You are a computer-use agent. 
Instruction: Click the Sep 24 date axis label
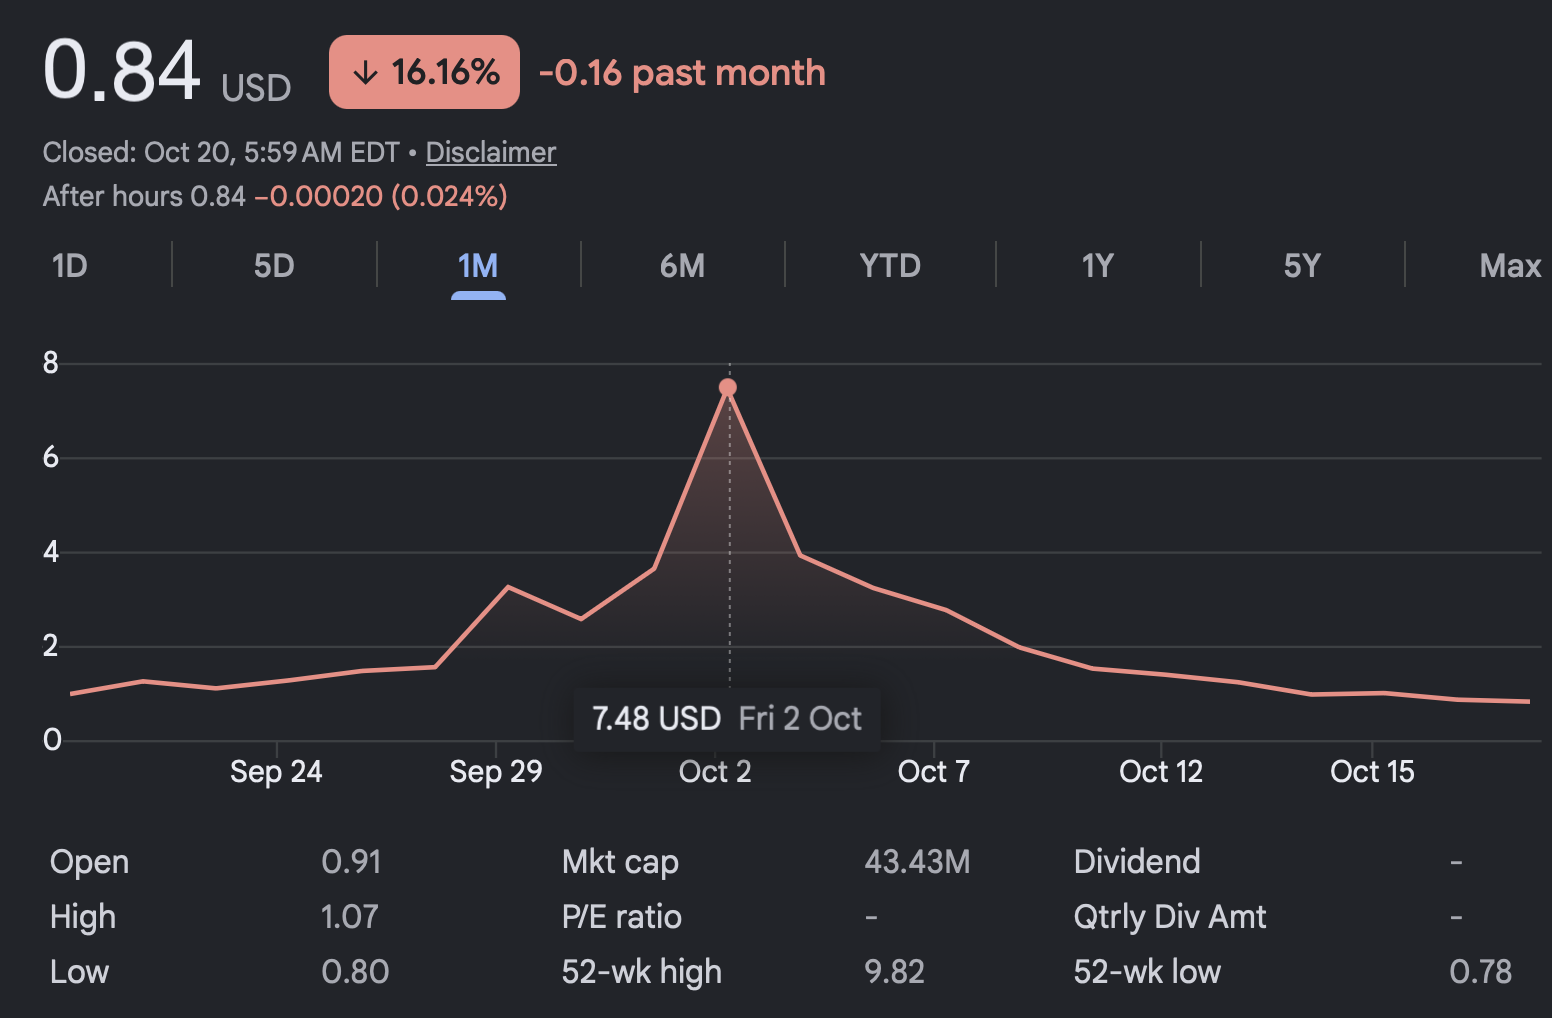[276, 771]
